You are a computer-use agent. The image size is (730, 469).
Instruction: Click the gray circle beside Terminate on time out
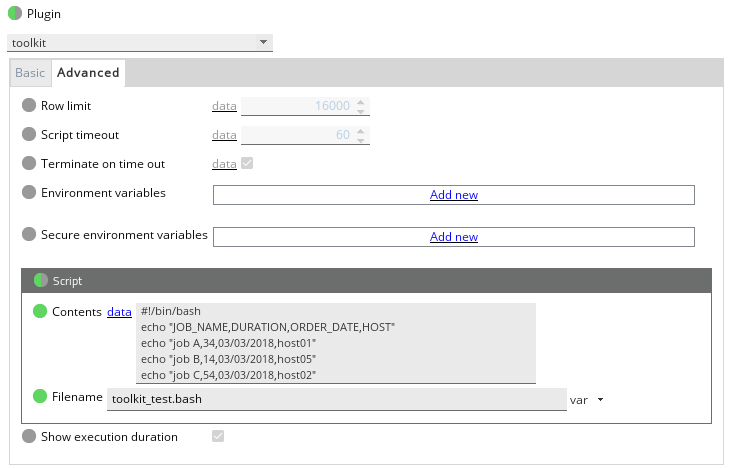29,163
